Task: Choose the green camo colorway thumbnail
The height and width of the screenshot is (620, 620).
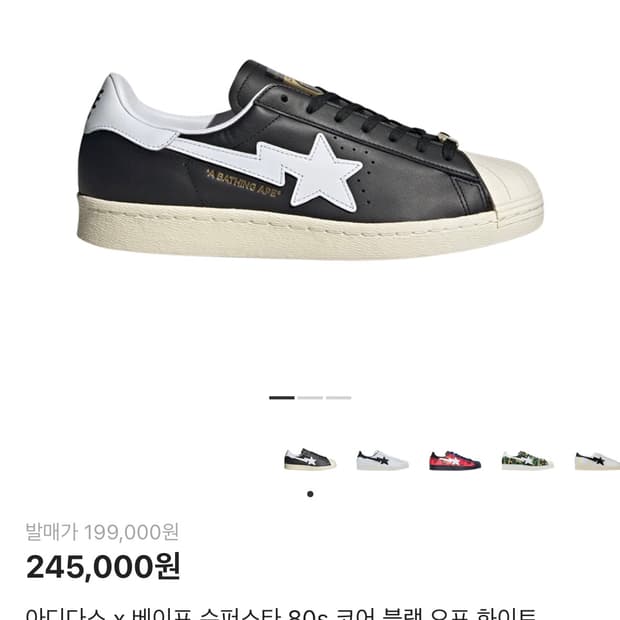Action: tap(527, 460)
